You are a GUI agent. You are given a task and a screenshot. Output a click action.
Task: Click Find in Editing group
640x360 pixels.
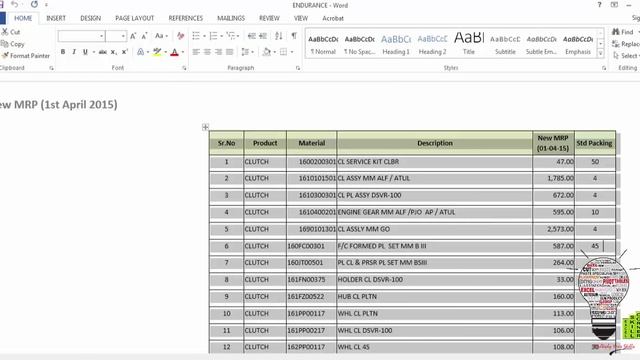tap(623, 32)
